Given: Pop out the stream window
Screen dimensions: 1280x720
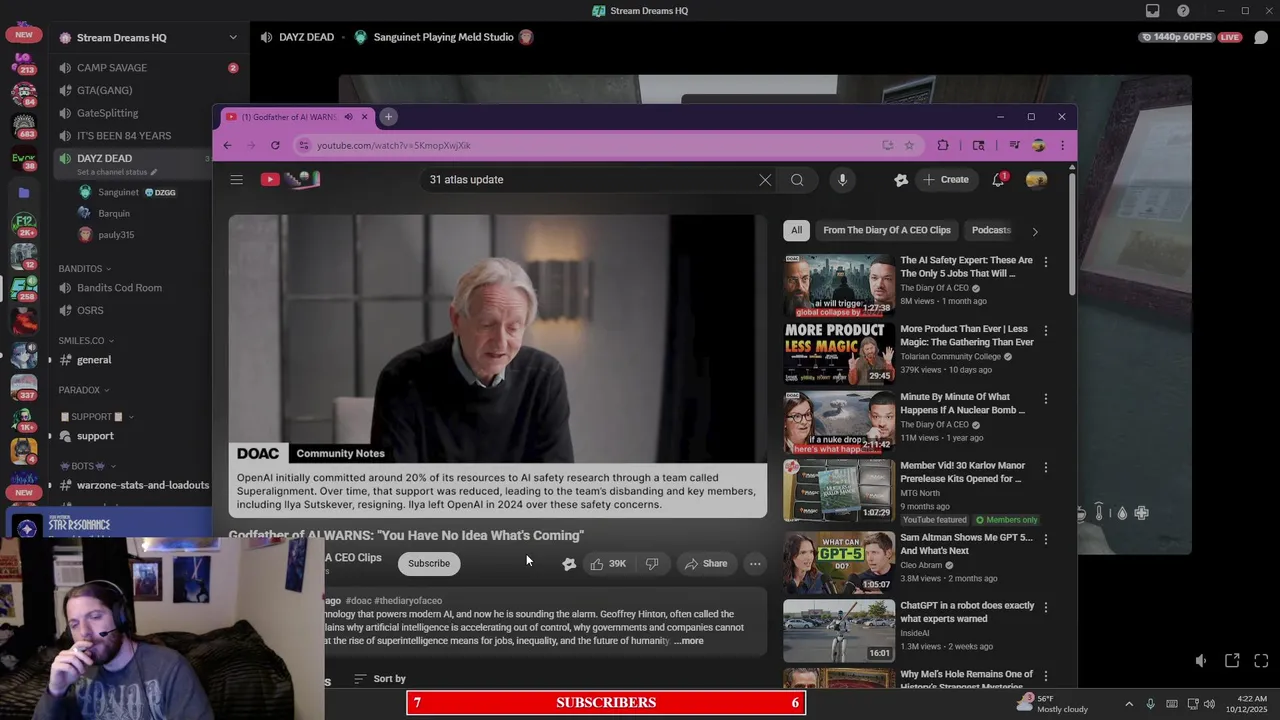Looking at the screenshot, I should [1232, 660].
